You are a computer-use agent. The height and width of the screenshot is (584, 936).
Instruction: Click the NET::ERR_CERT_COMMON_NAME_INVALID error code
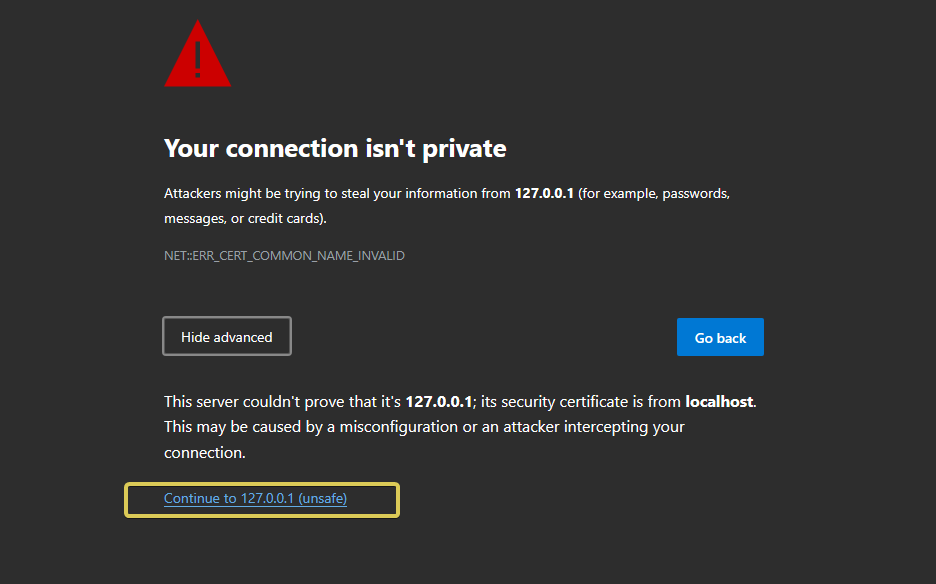tap(284, 256)
